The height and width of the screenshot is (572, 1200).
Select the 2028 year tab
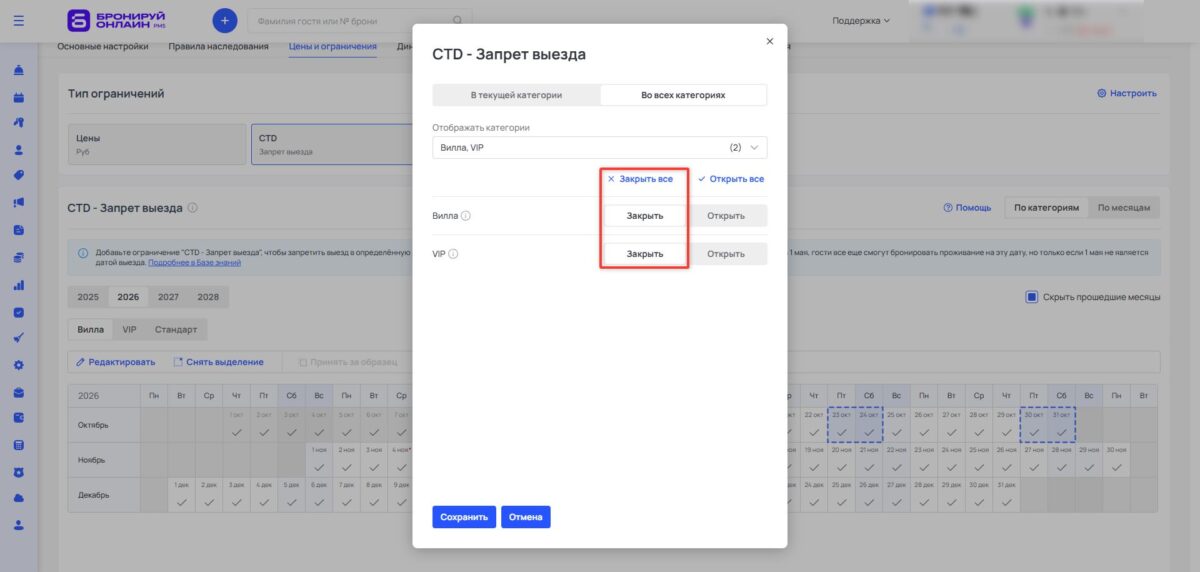point(208,297)
